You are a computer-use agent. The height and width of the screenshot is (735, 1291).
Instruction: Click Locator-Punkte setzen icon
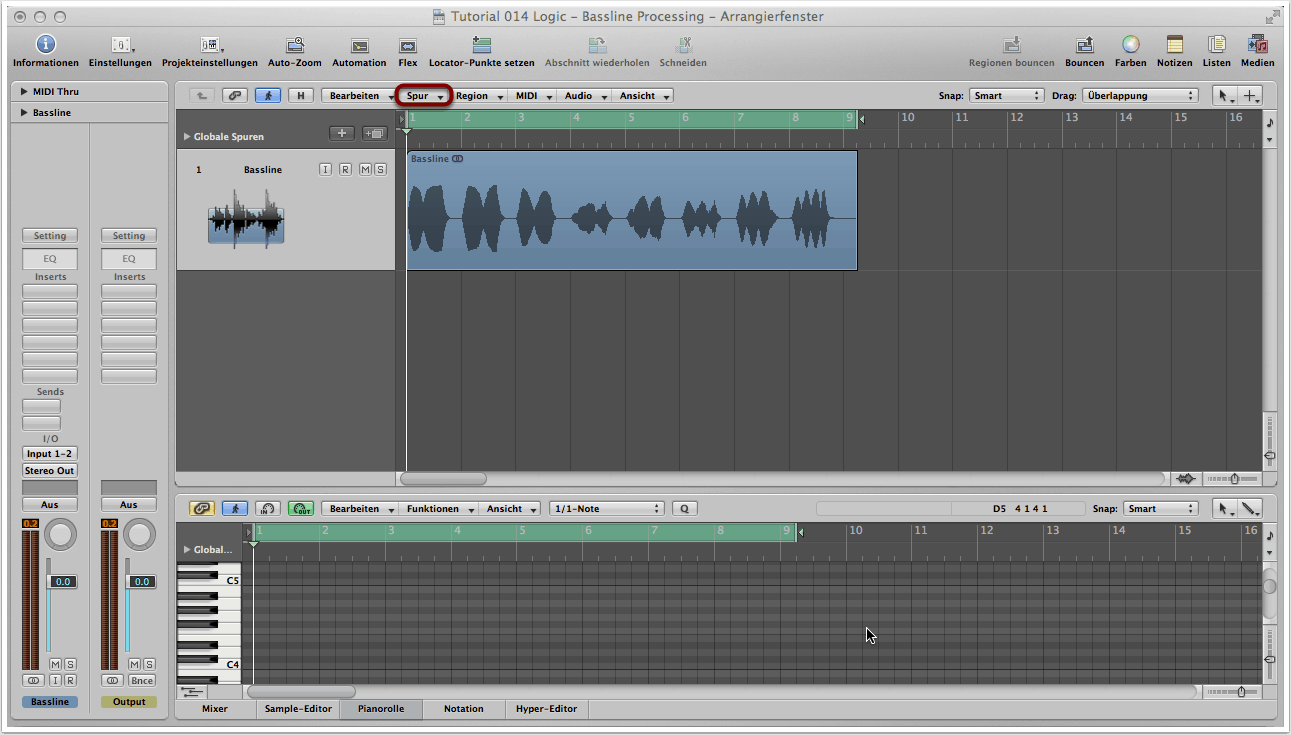point(481,45)
